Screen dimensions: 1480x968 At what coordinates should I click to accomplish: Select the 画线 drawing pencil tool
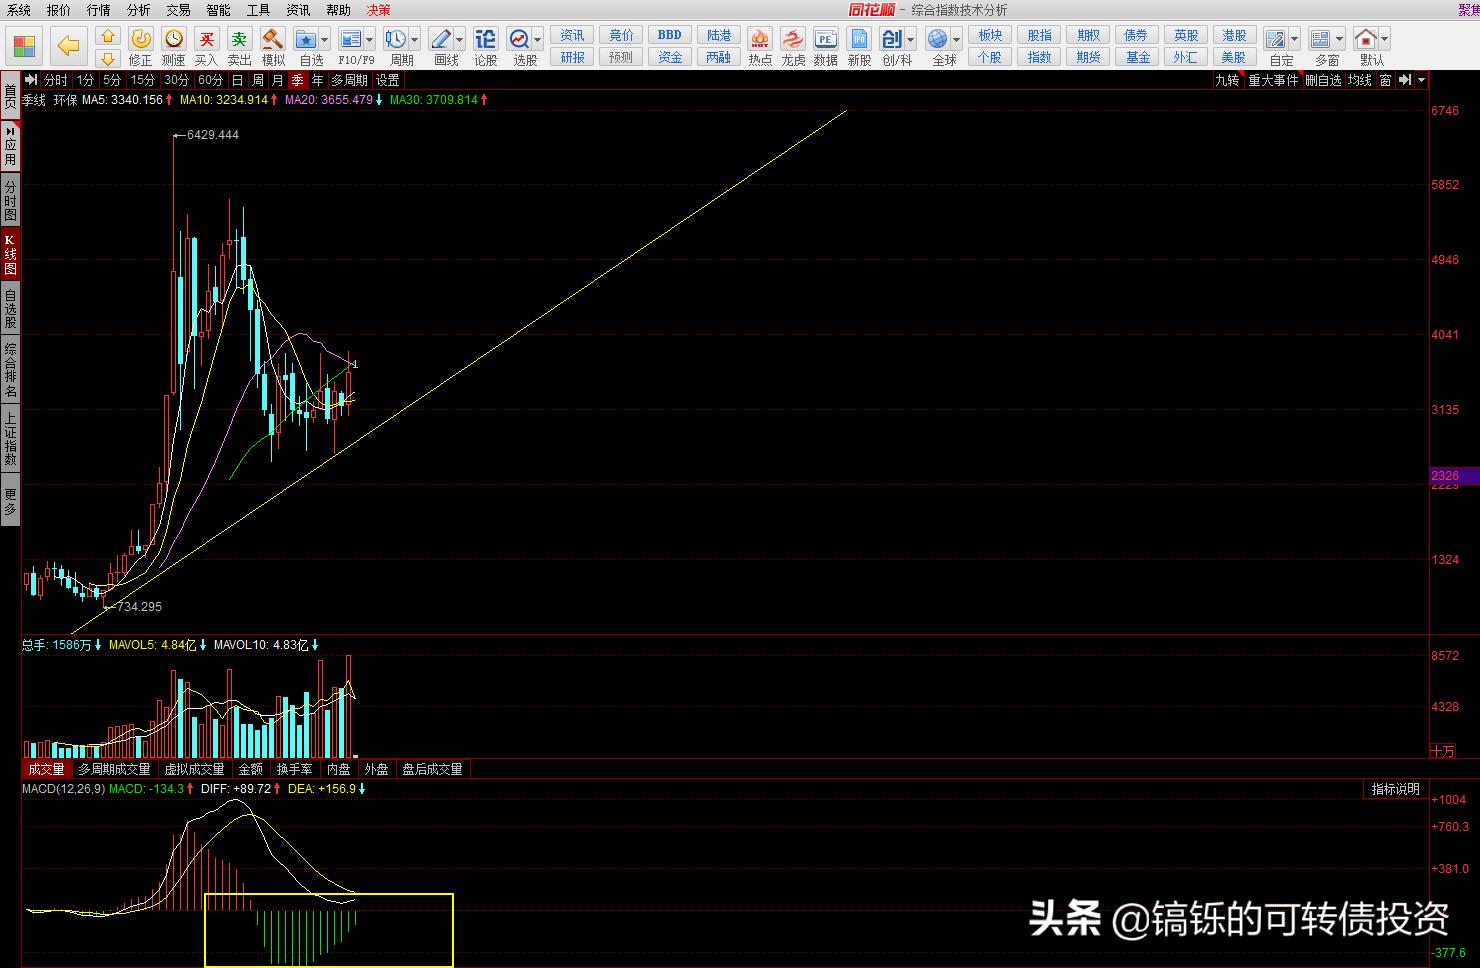441,39
